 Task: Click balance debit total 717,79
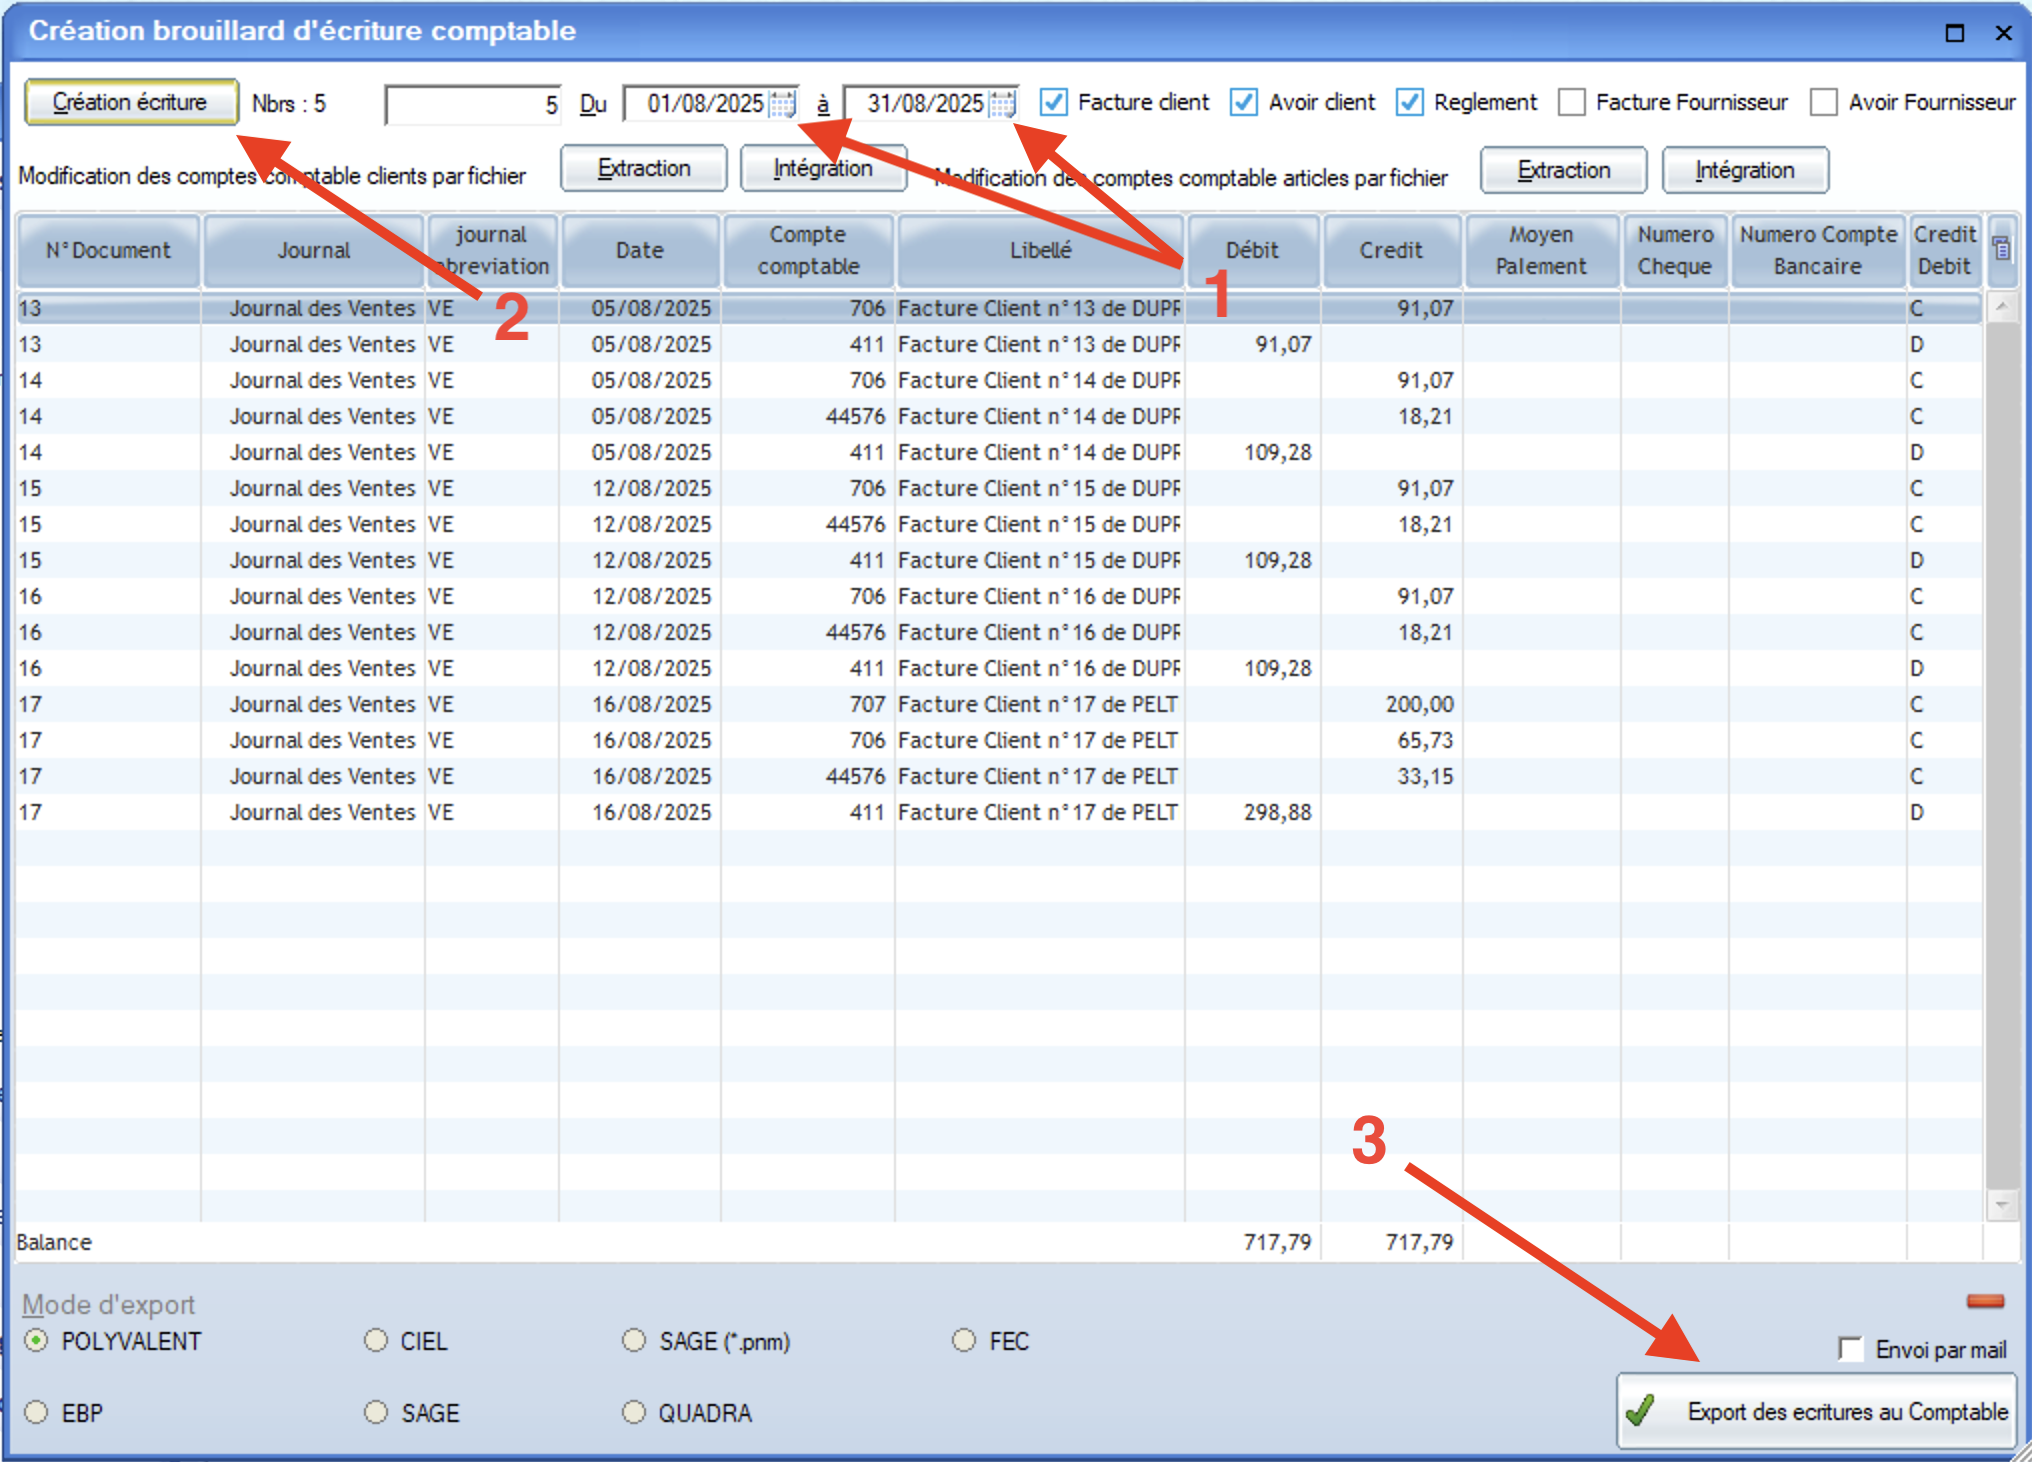pyautogui.click(x=1277, y=1242)
